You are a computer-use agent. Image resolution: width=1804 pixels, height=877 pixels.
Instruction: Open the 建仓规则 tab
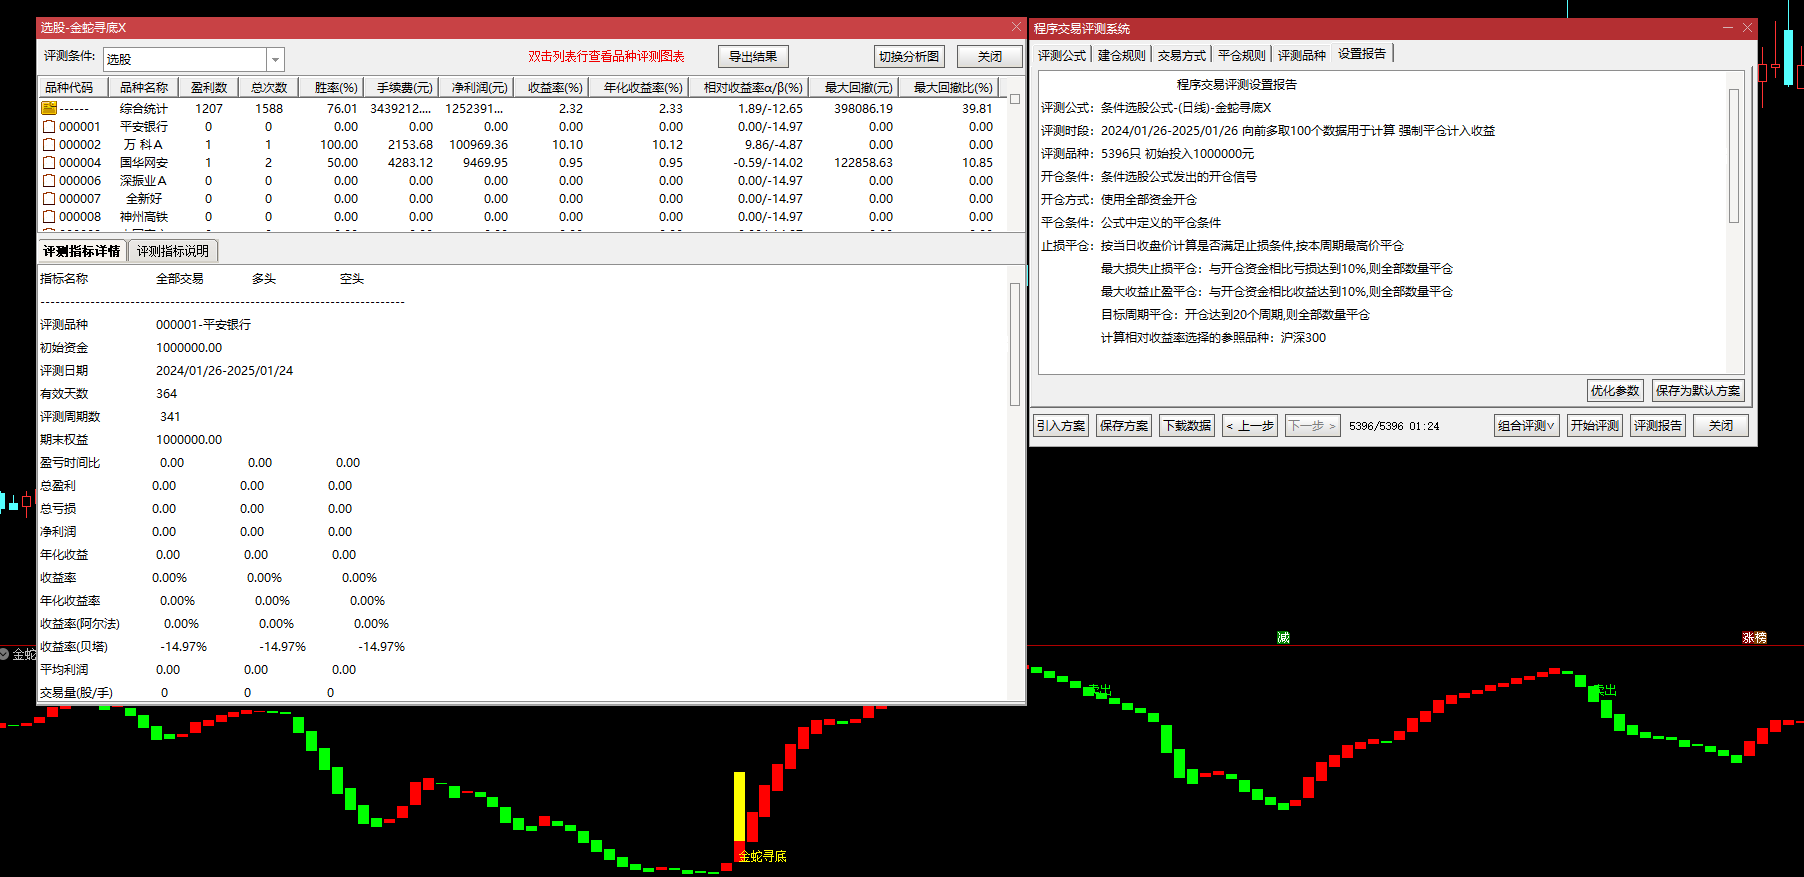point(1122,55)
